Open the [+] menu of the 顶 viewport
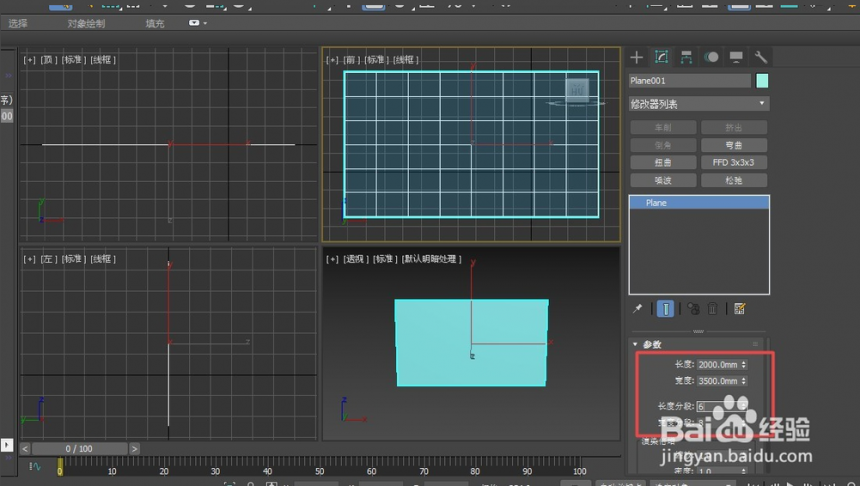 (30, 59)
